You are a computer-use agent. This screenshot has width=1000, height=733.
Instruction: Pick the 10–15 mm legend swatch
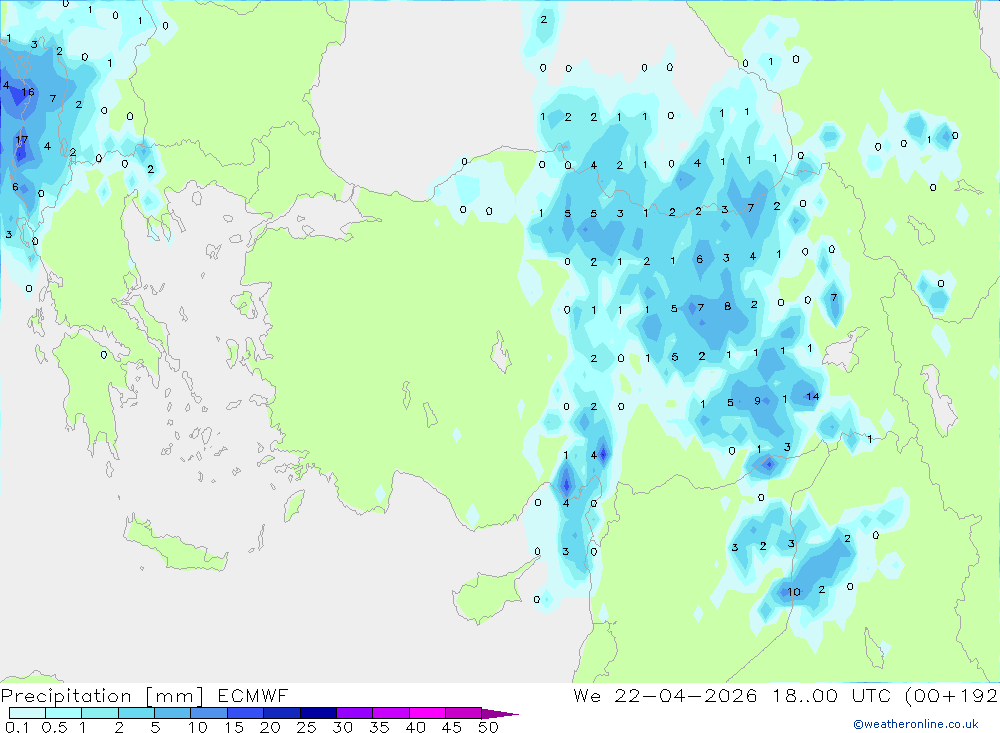tap(209, 713)
